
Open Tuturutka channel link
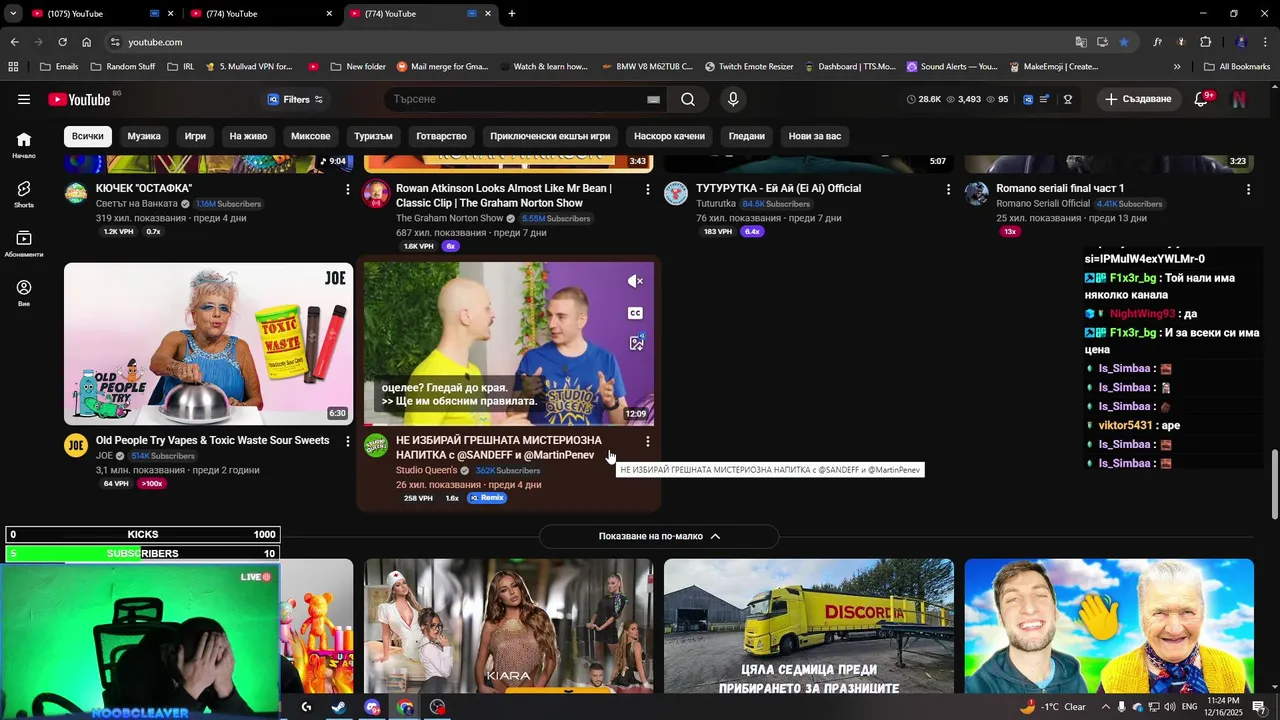point(715,204)
